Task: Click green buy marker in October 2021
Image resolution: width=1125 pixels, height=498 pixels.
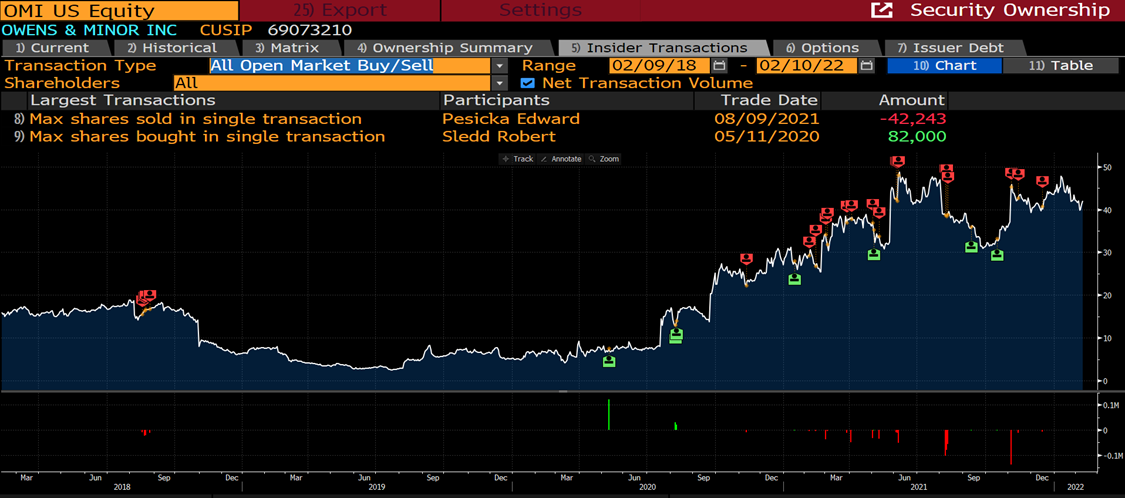Action: (x=997, y=255)
